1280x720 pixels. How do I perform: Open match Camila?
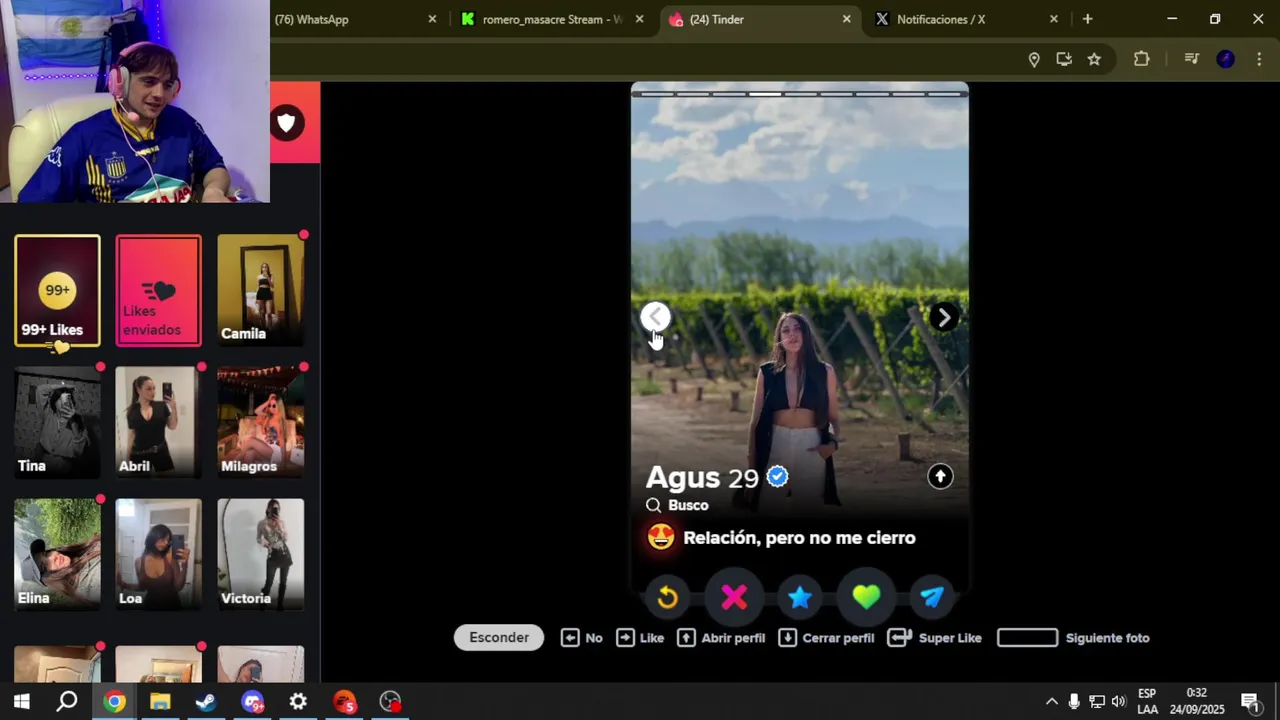pyautogui.click(x=260, y=291)
